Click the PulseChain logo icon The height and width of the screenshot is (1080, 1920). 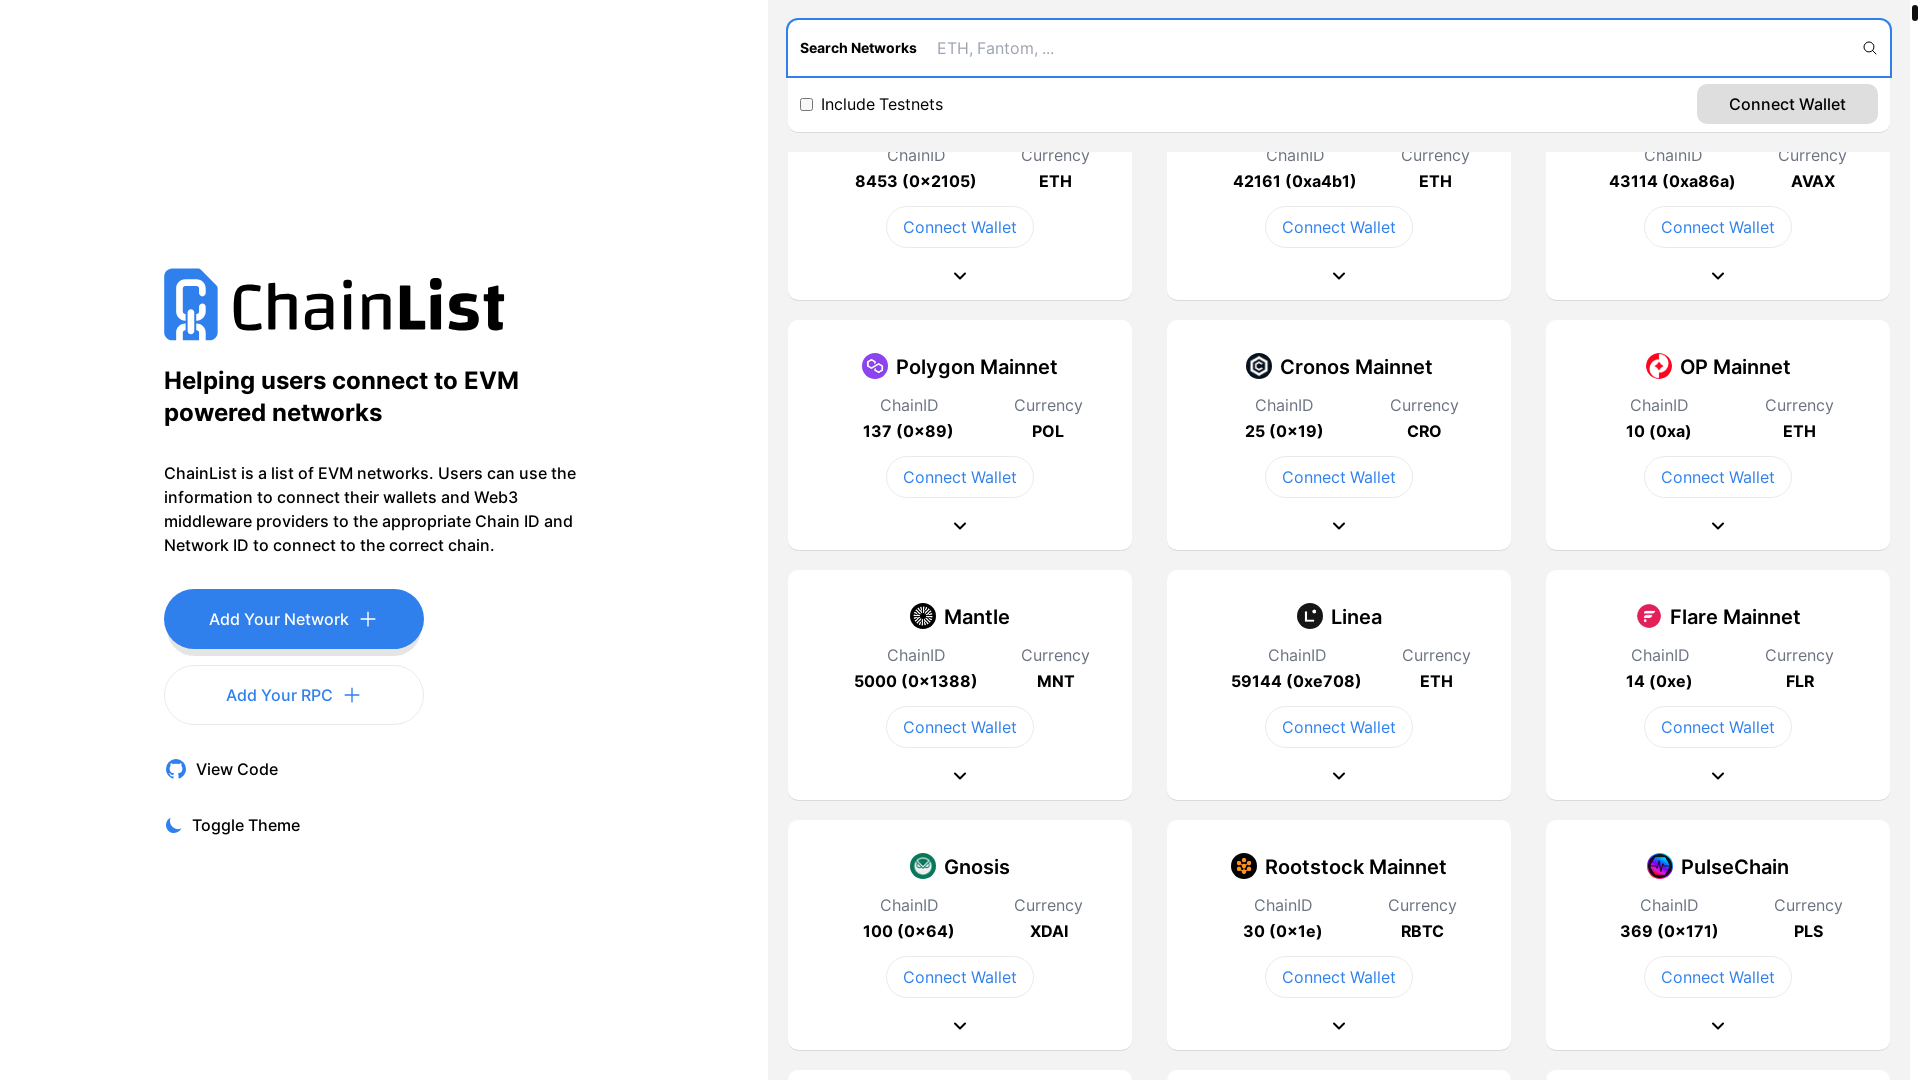[1660, 866]
